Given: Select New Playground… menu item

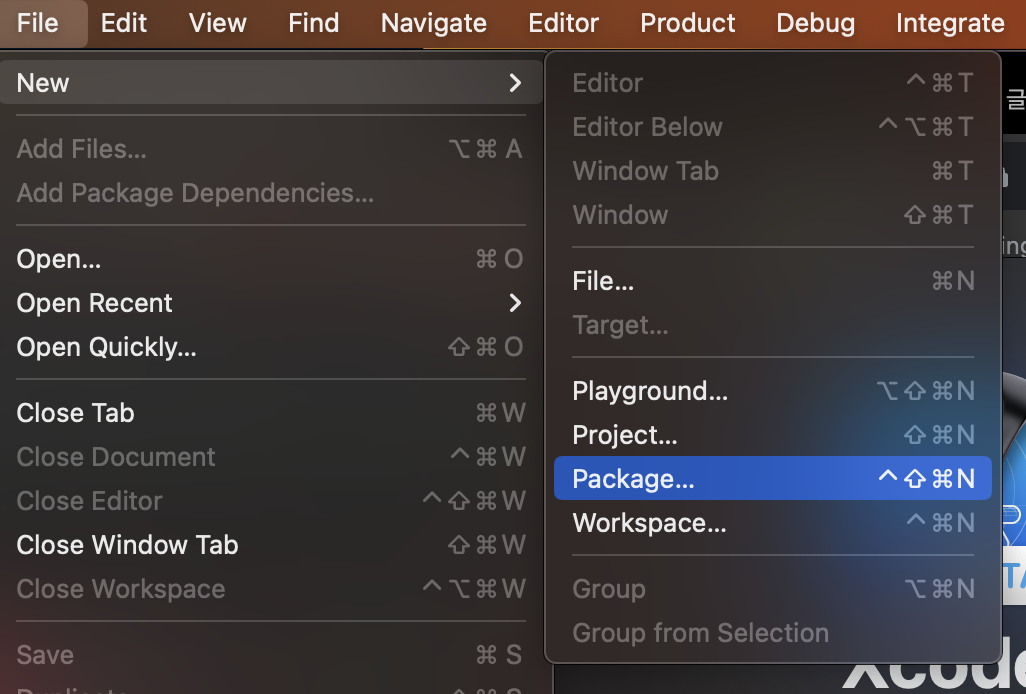Looking at the screenshot, I should [x=650, y=391].
